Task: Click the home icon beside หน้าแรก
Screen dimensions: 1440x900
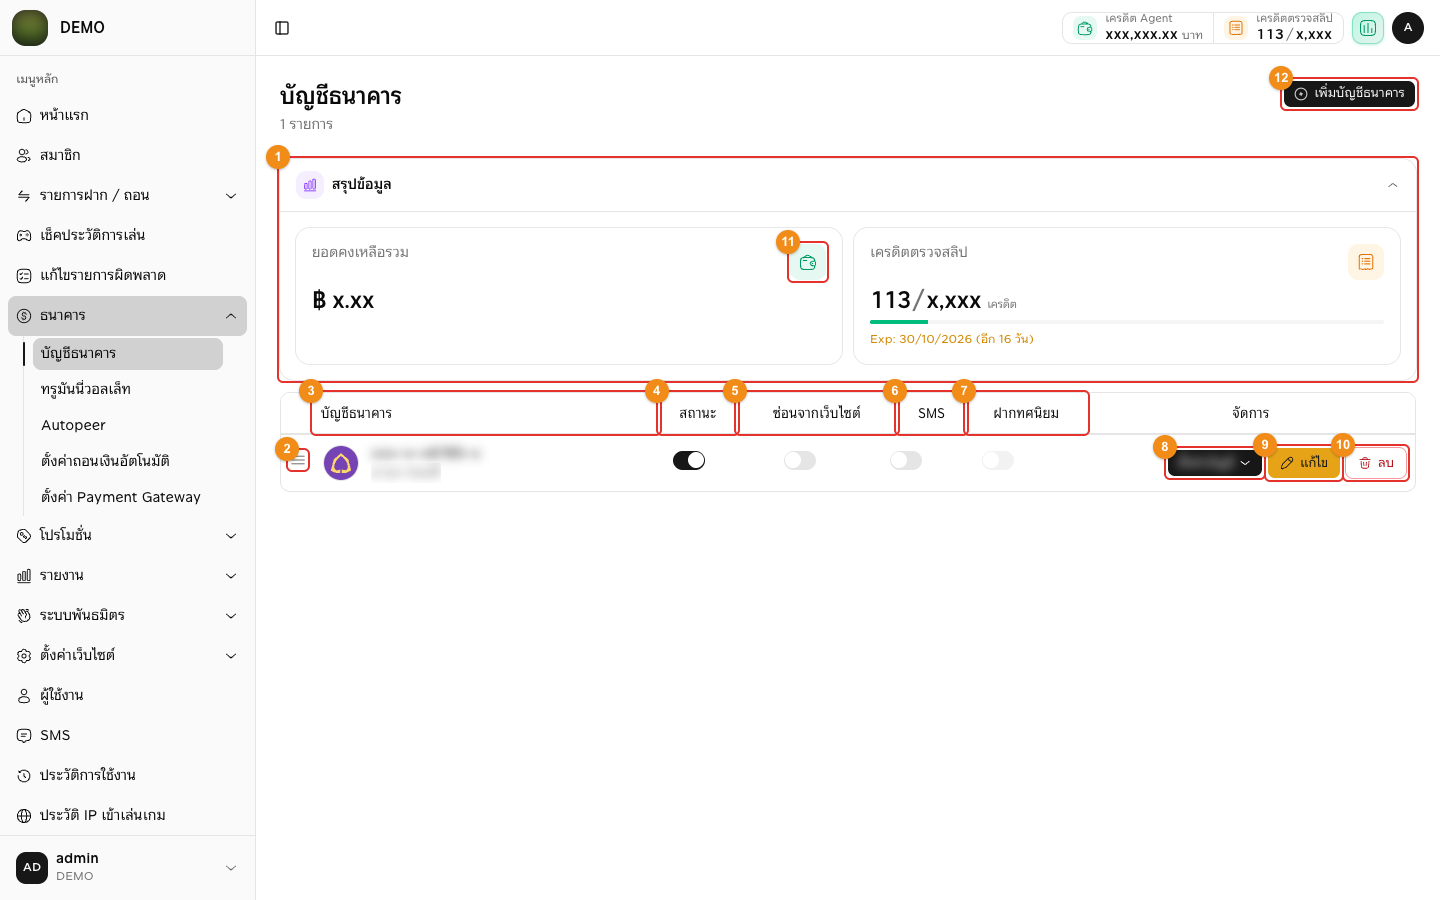Action: tap(24, 116)
